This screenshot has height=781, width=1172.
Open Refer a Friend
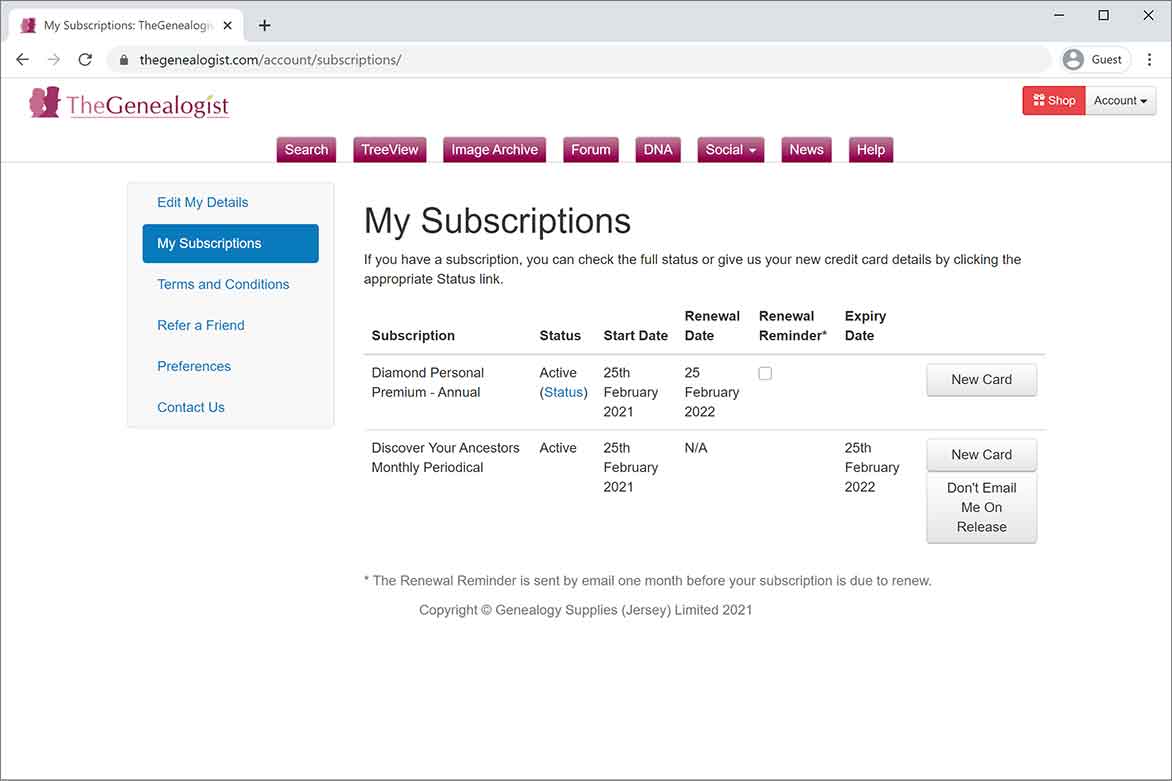(x=200, y=326)
